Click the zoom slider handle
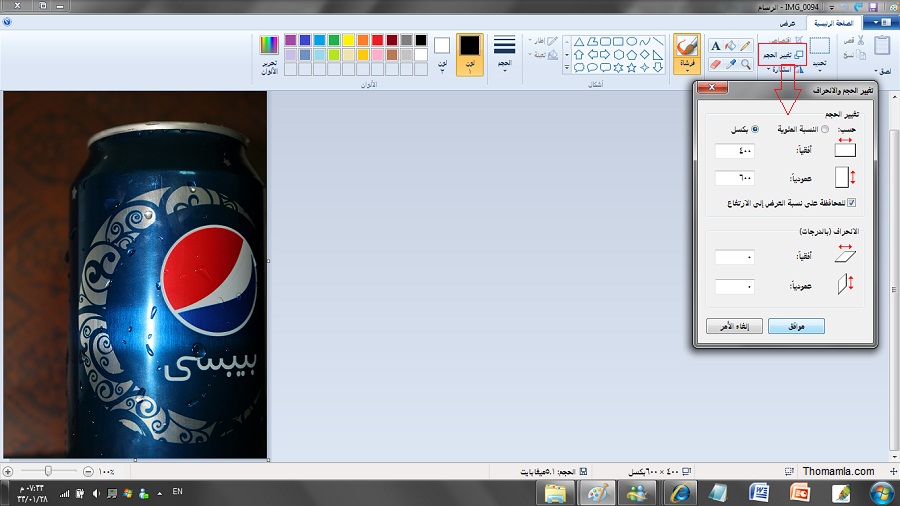 48,471
